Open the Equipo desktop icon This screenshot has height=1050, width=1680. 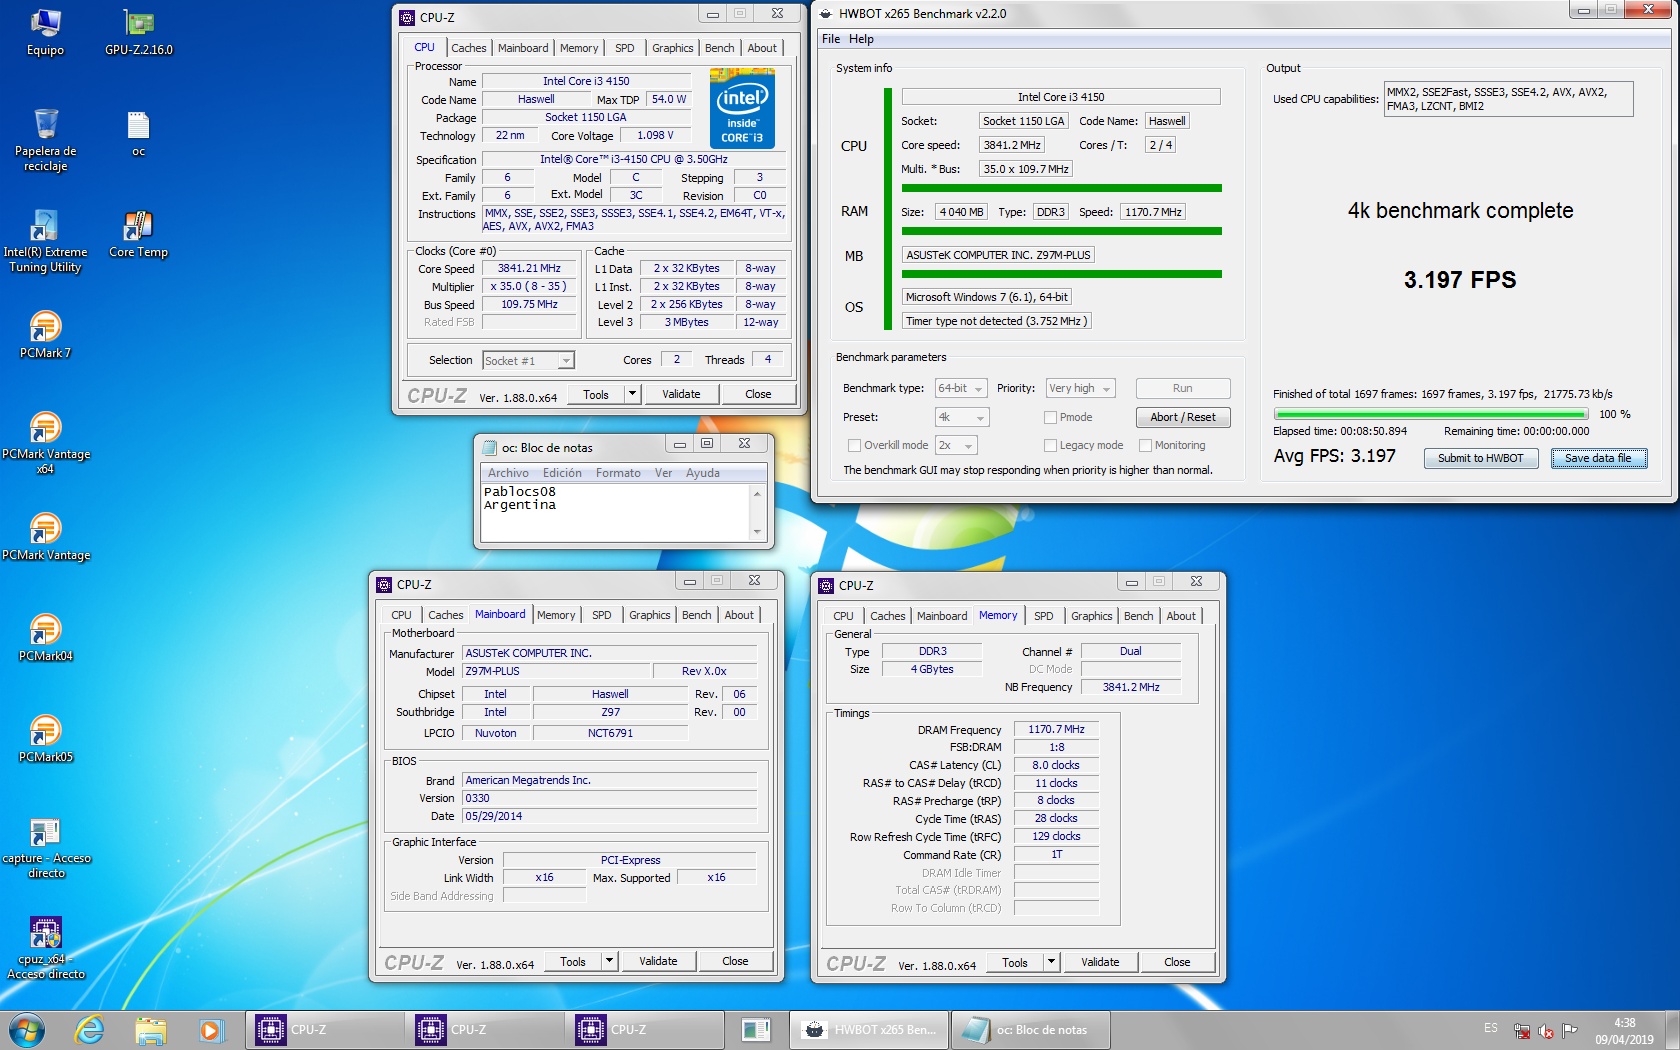point(45,32)
